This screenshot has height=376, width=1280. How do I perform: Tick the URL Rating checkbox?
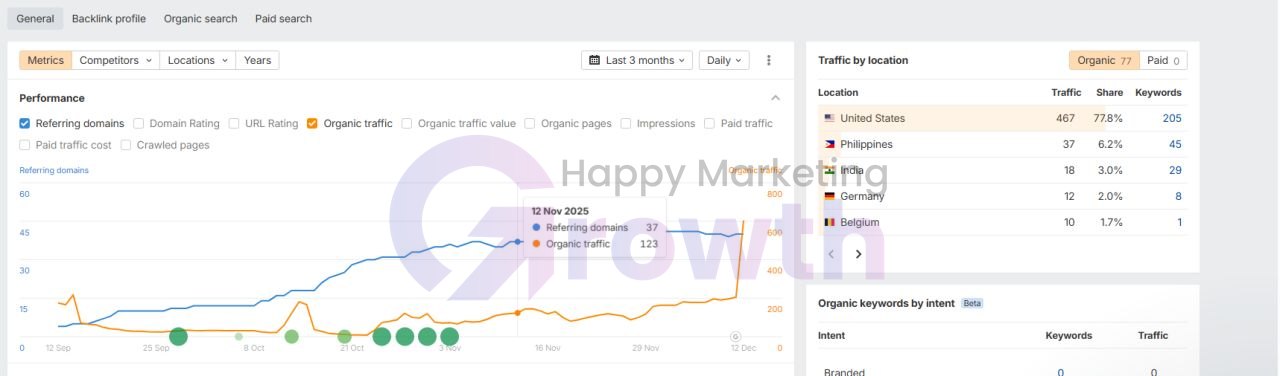pyautogui.click(x=234, y=123)
